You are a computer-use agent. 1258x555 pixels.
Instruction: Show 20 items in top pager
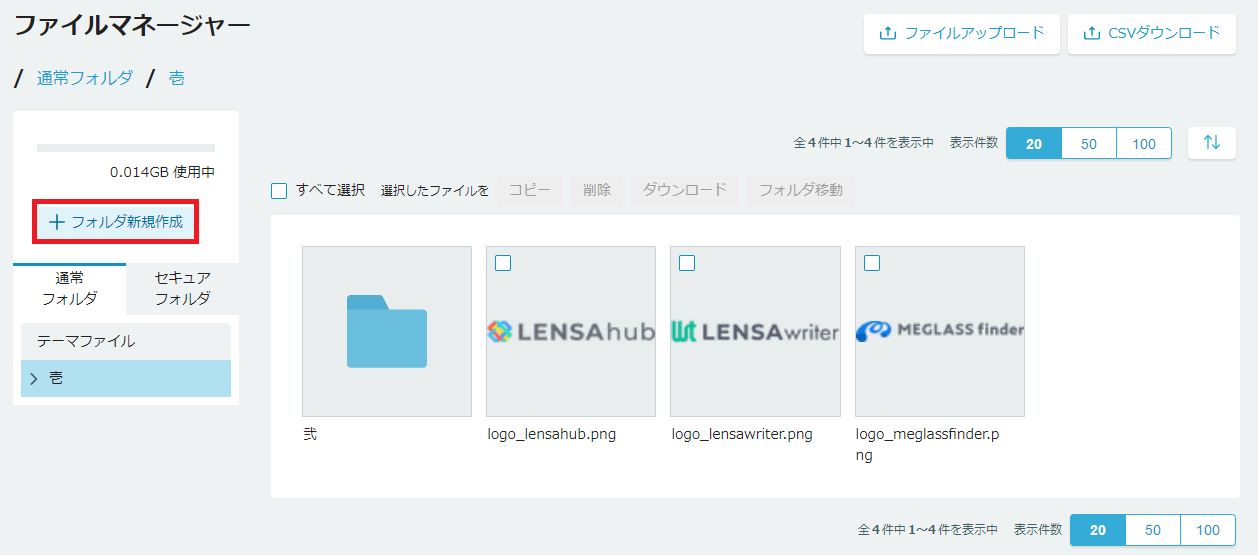pos(1034,143)
